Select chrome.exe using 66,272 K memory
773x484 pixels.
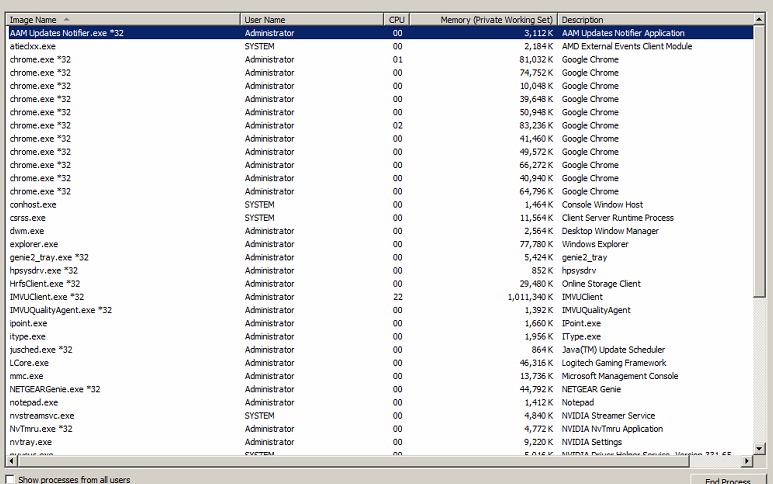pyautogui.click(x=380, y=165)
